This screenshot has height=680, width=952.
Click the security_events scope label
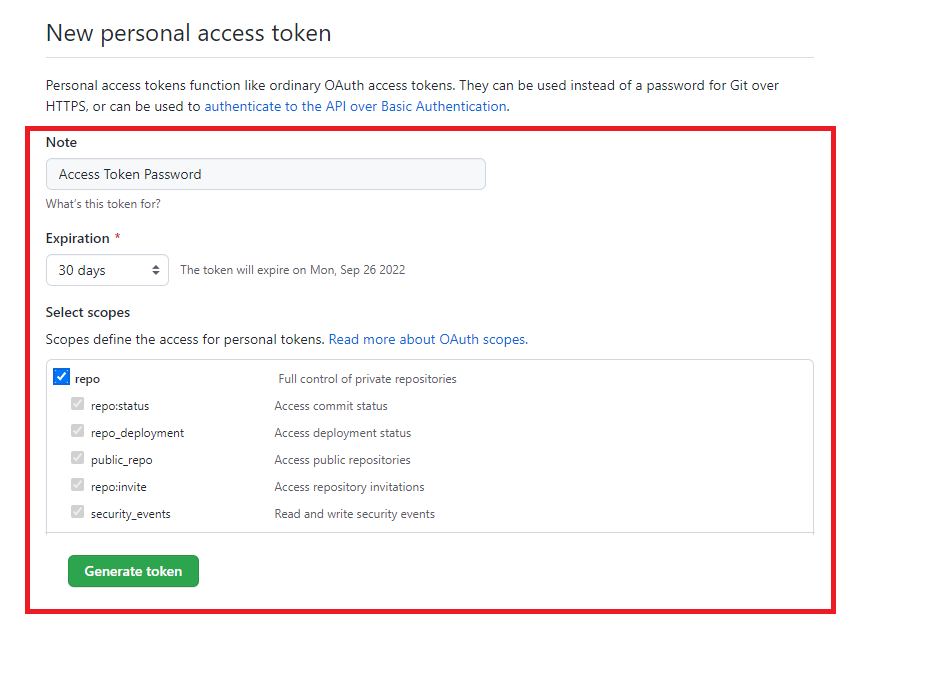coord(131,514)
